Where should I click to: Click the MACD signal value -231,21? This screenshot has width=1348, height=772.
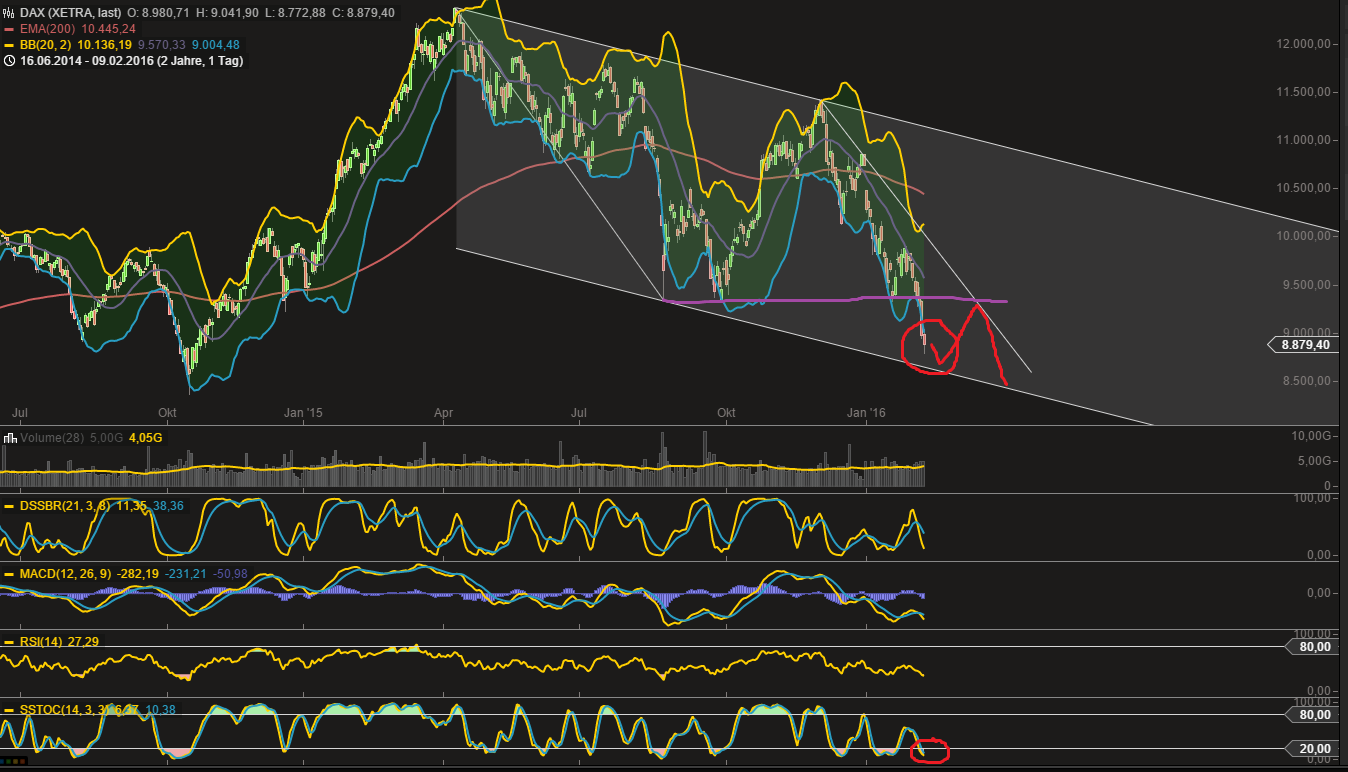pos(186,574)
